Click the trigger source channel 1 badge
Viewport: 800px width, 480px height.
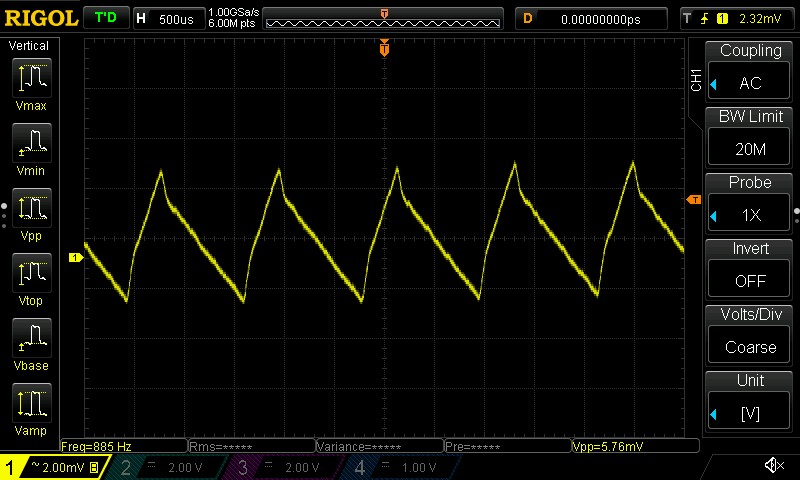(x=722, y=19)
